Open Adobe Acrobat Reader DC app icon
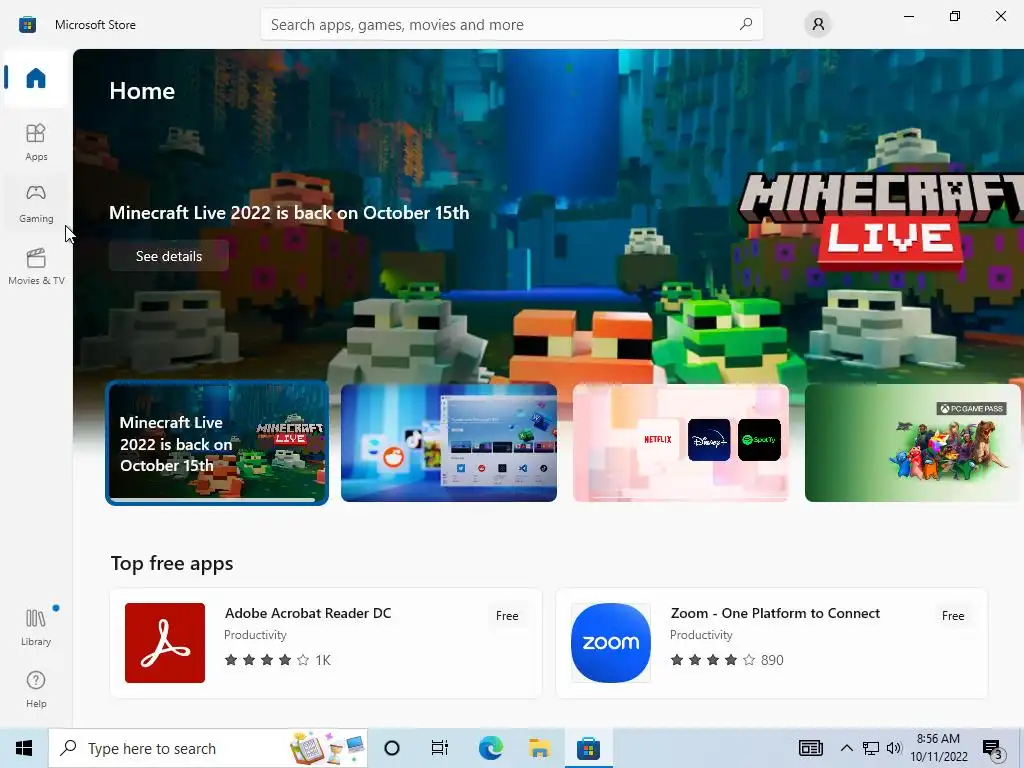The width and height of the screenshot is (1024, 768). tap(165, 643)
